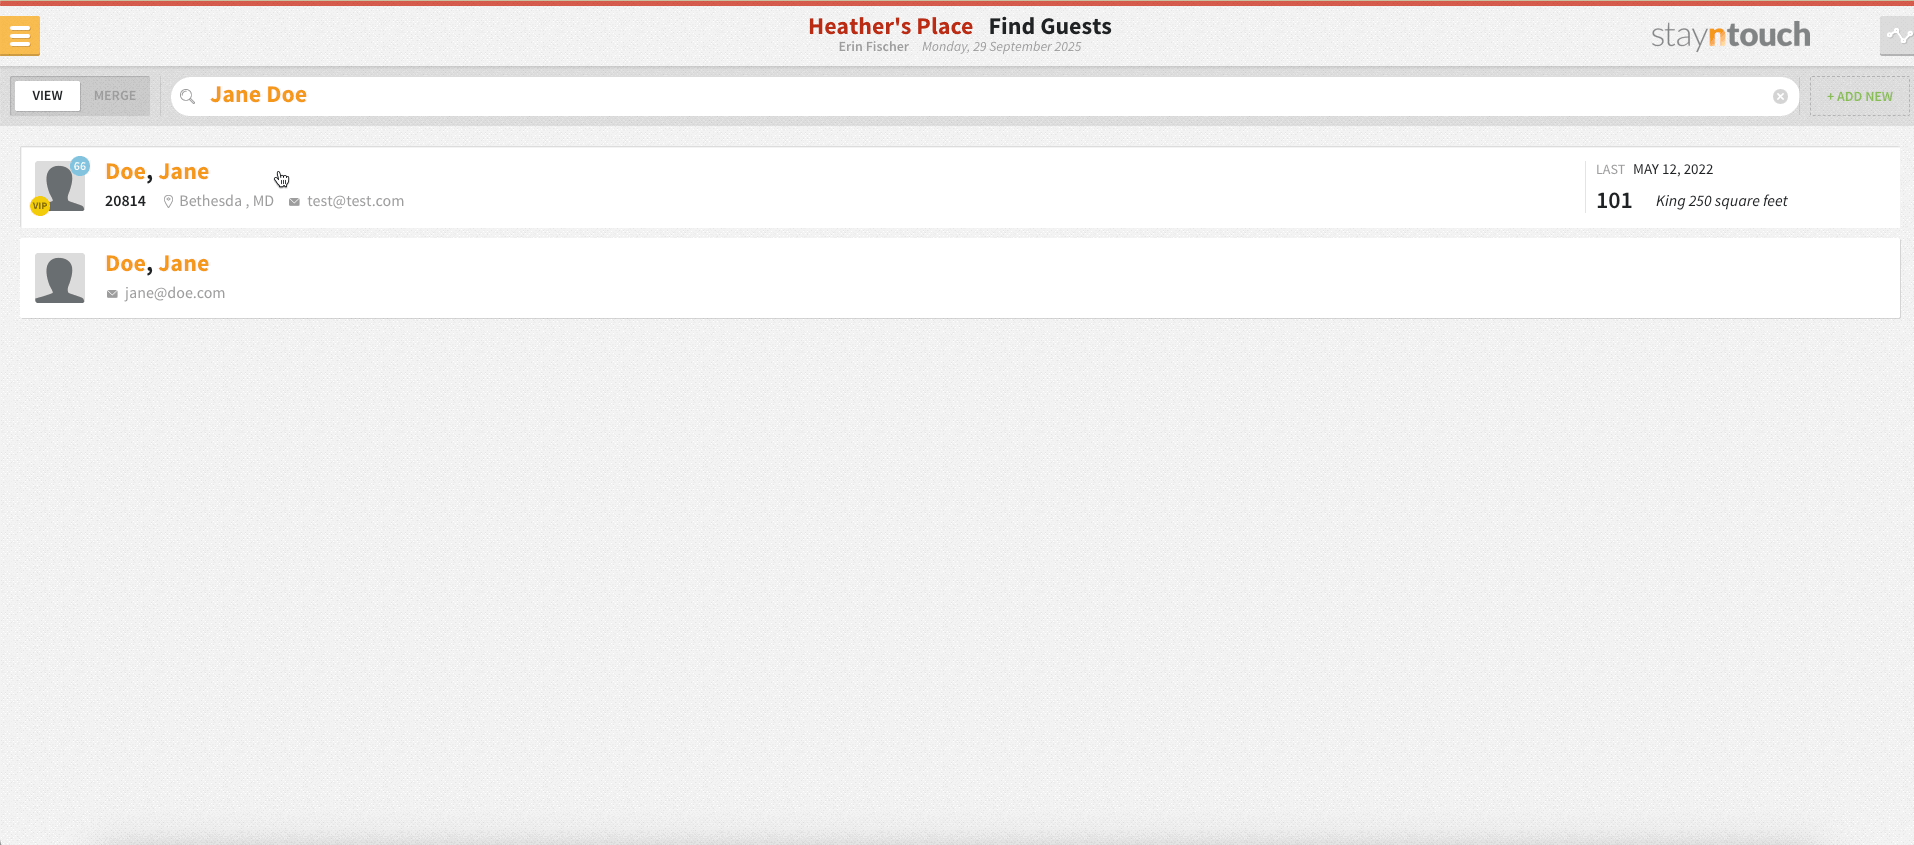
Task: Click the envelope icon beside test@test.com
Action: pyautogui.click(x=294, y=202)
